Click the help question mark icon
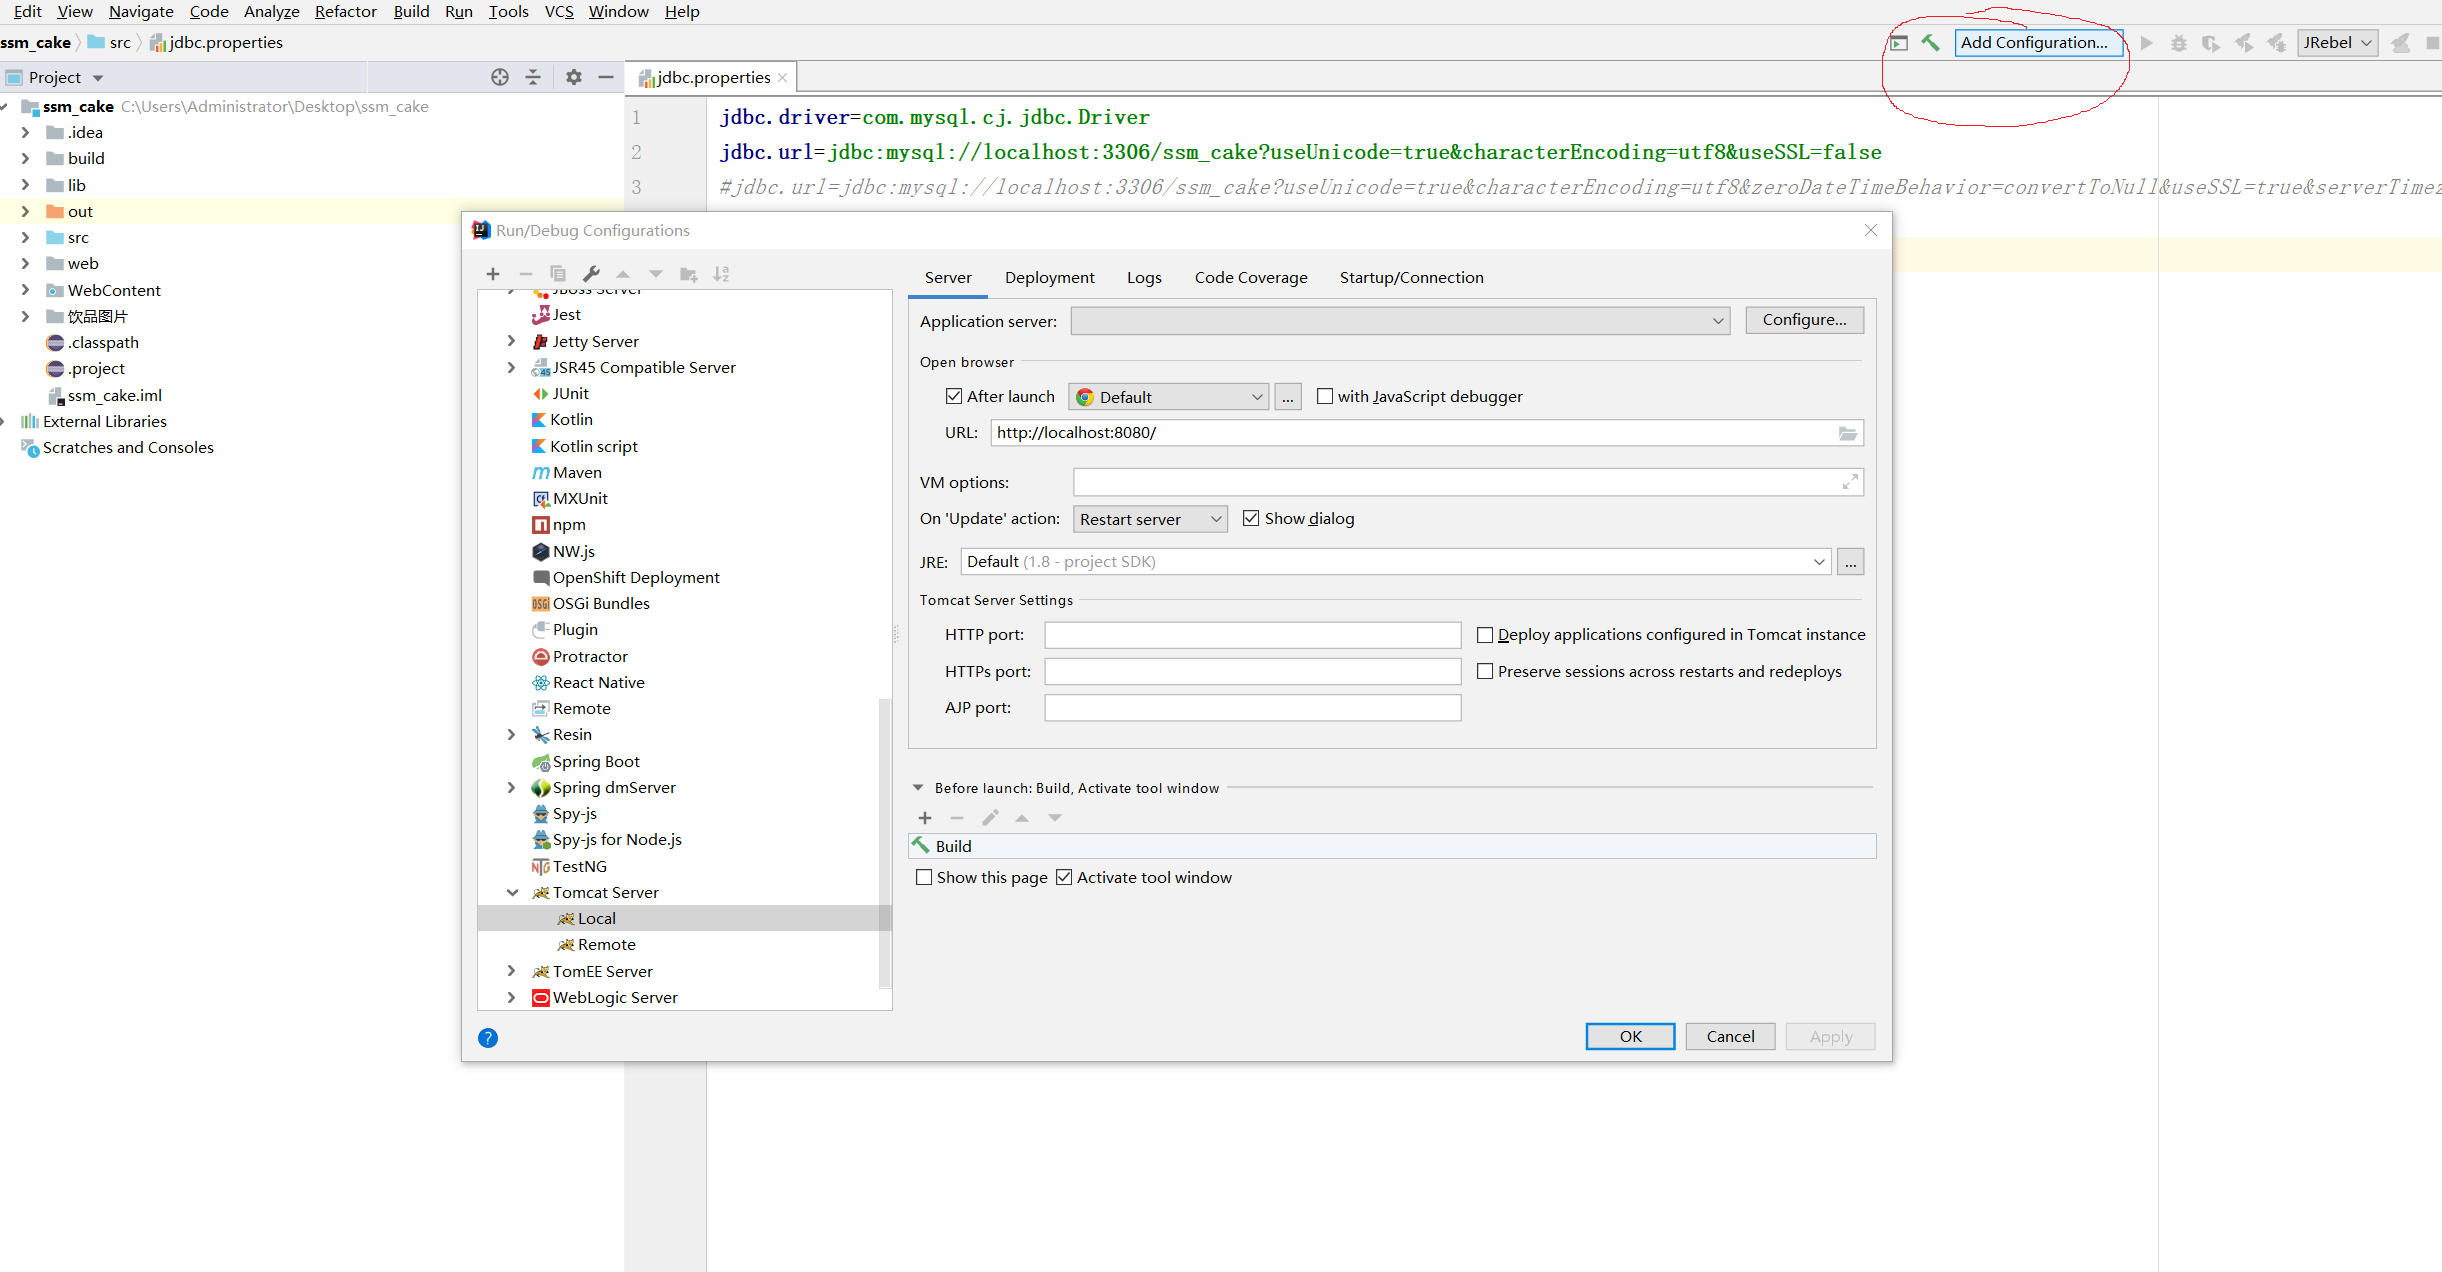 coord(488,1038)
